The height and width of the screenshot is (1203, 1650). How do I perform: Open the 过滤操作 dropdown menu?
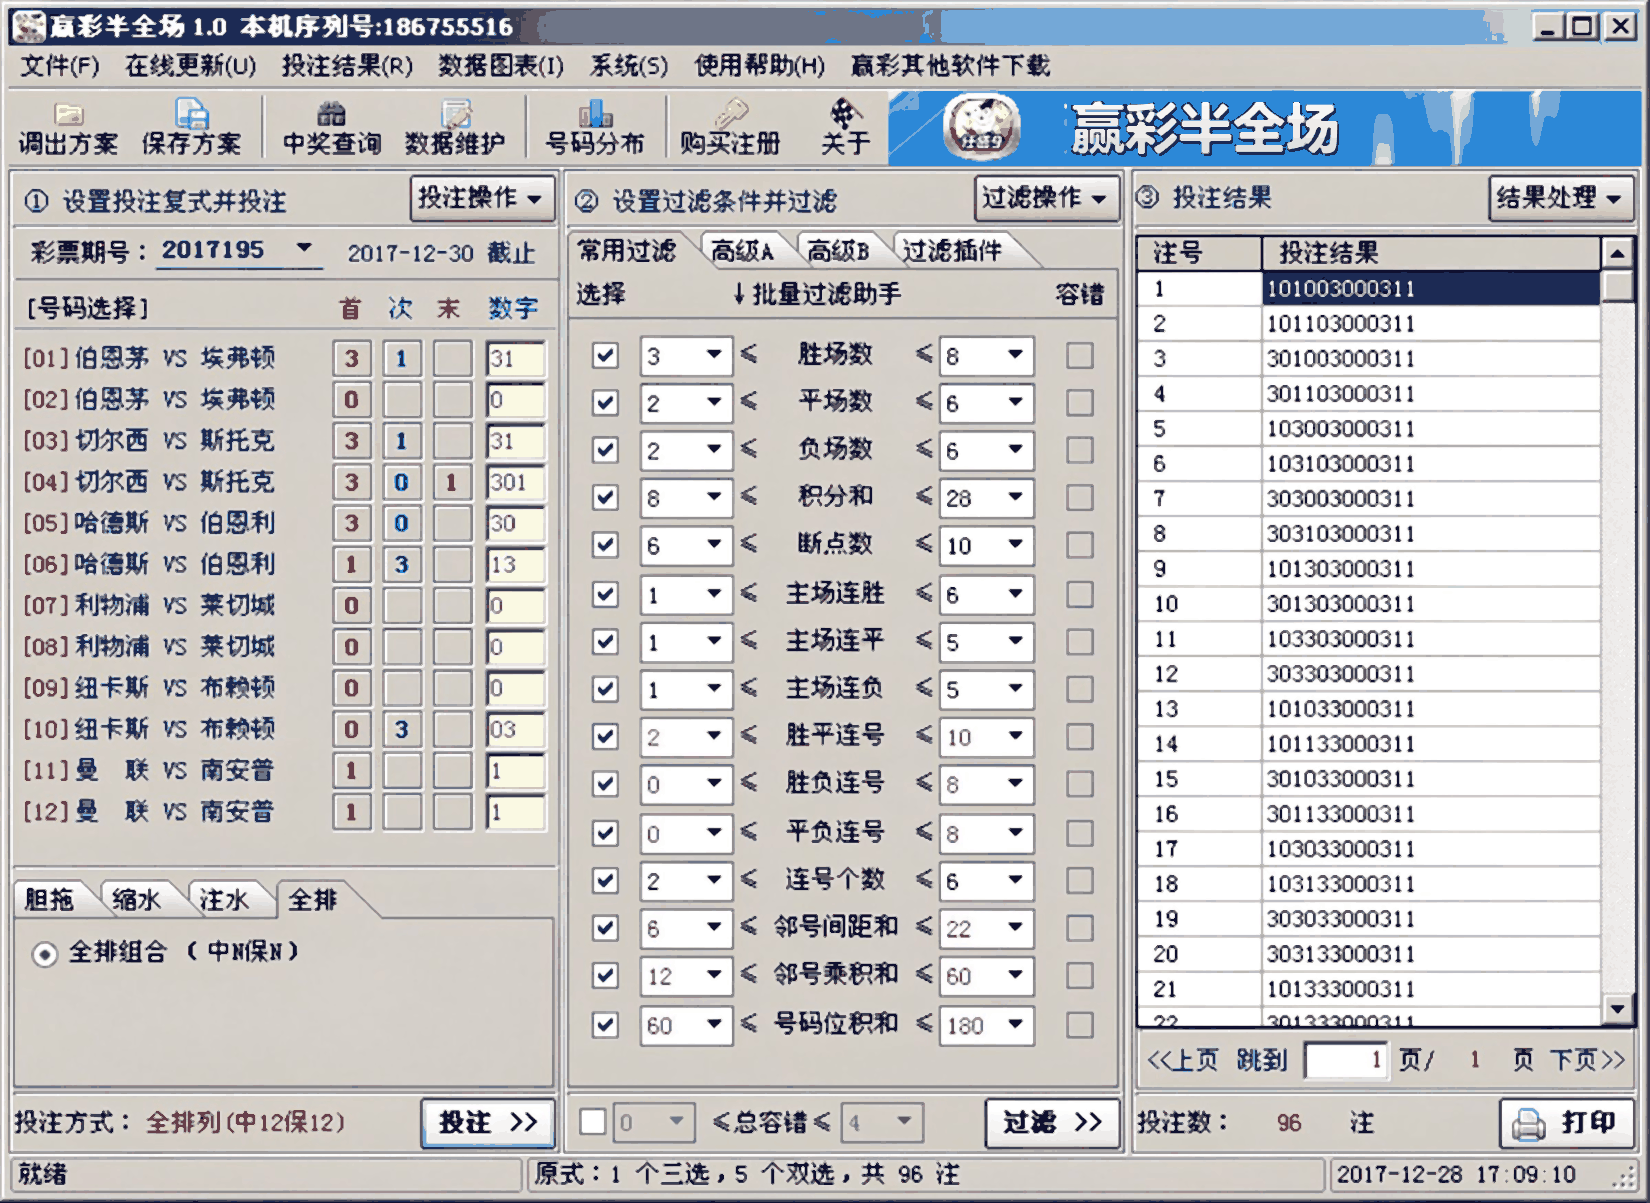(1046, 199)
